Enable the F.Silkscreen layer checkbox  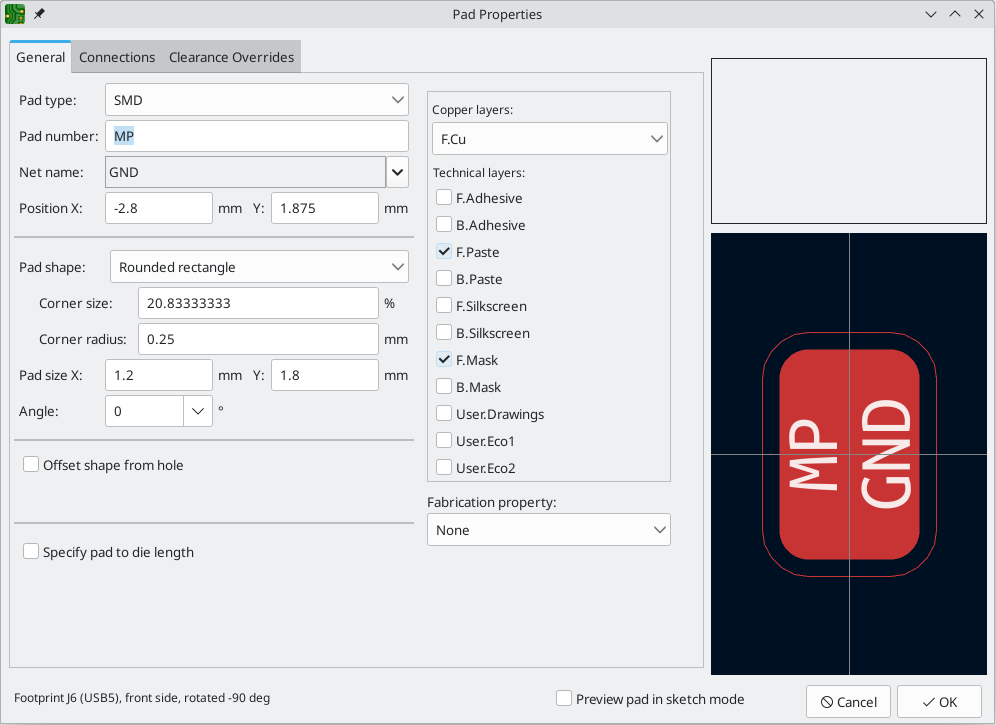(x=444, y=306)
